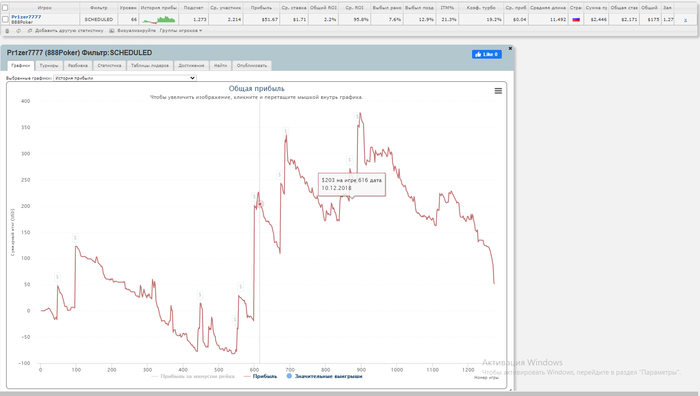Toggle the Прибыль legend series
Screen dimensions: 700x396
(x=261, y=376)
